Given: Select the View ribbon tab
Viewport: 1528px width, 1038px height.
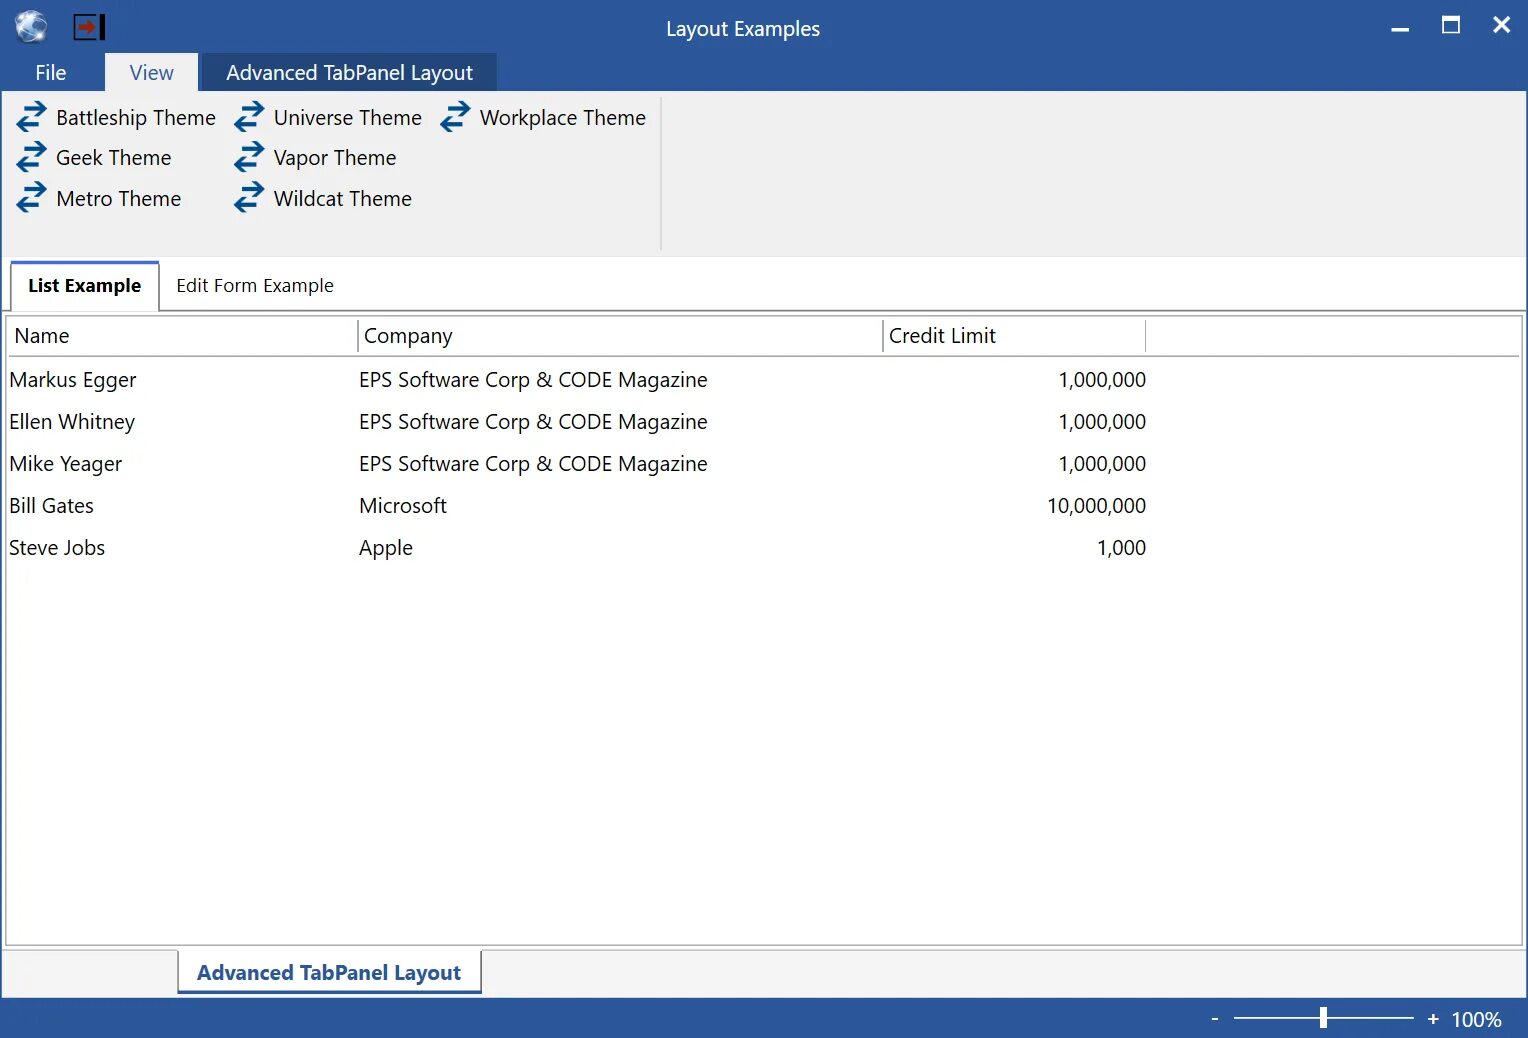Looking at the screenshot, I should click(x=151, y=72).
